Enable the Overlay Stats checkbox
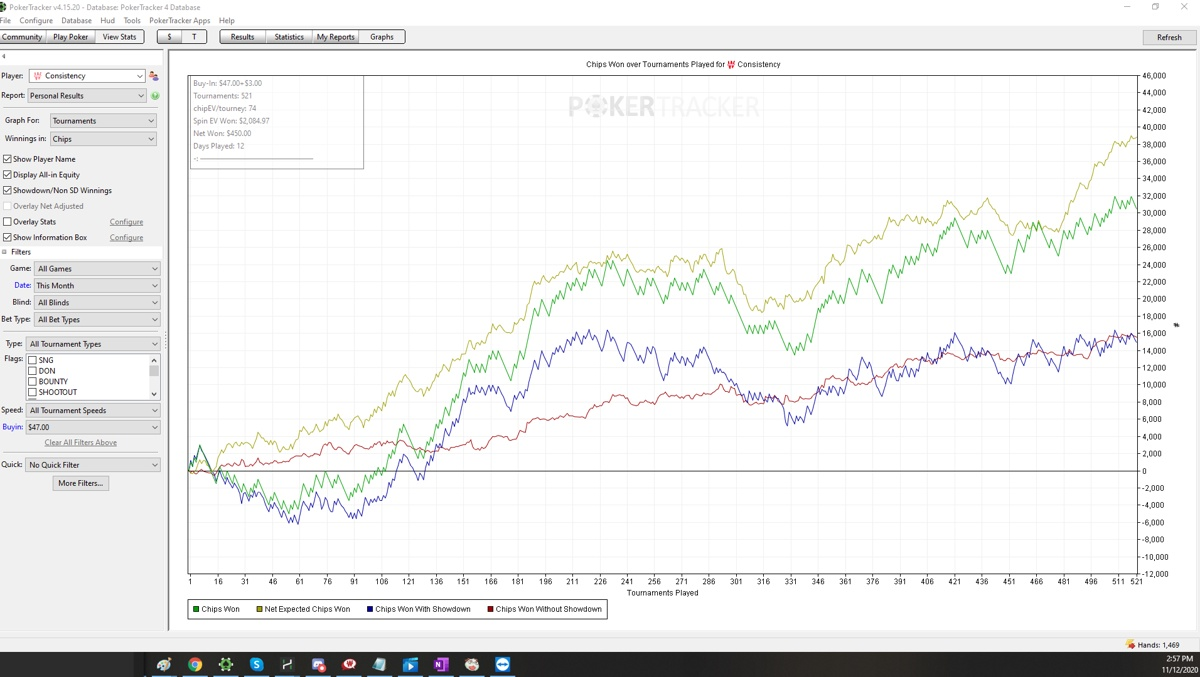The image size is (1200, 677). tap(8, 222)
